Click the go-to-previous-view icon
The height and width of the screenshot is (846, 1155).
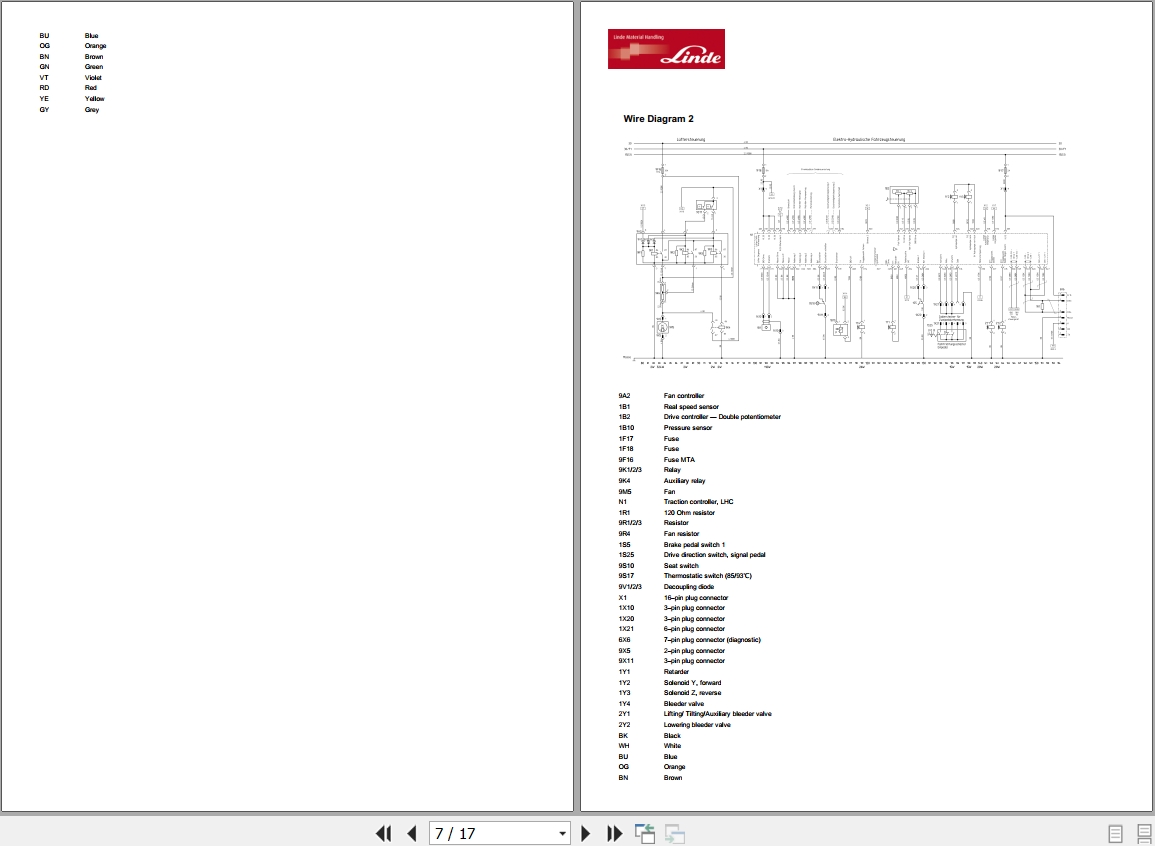point(645,833)
